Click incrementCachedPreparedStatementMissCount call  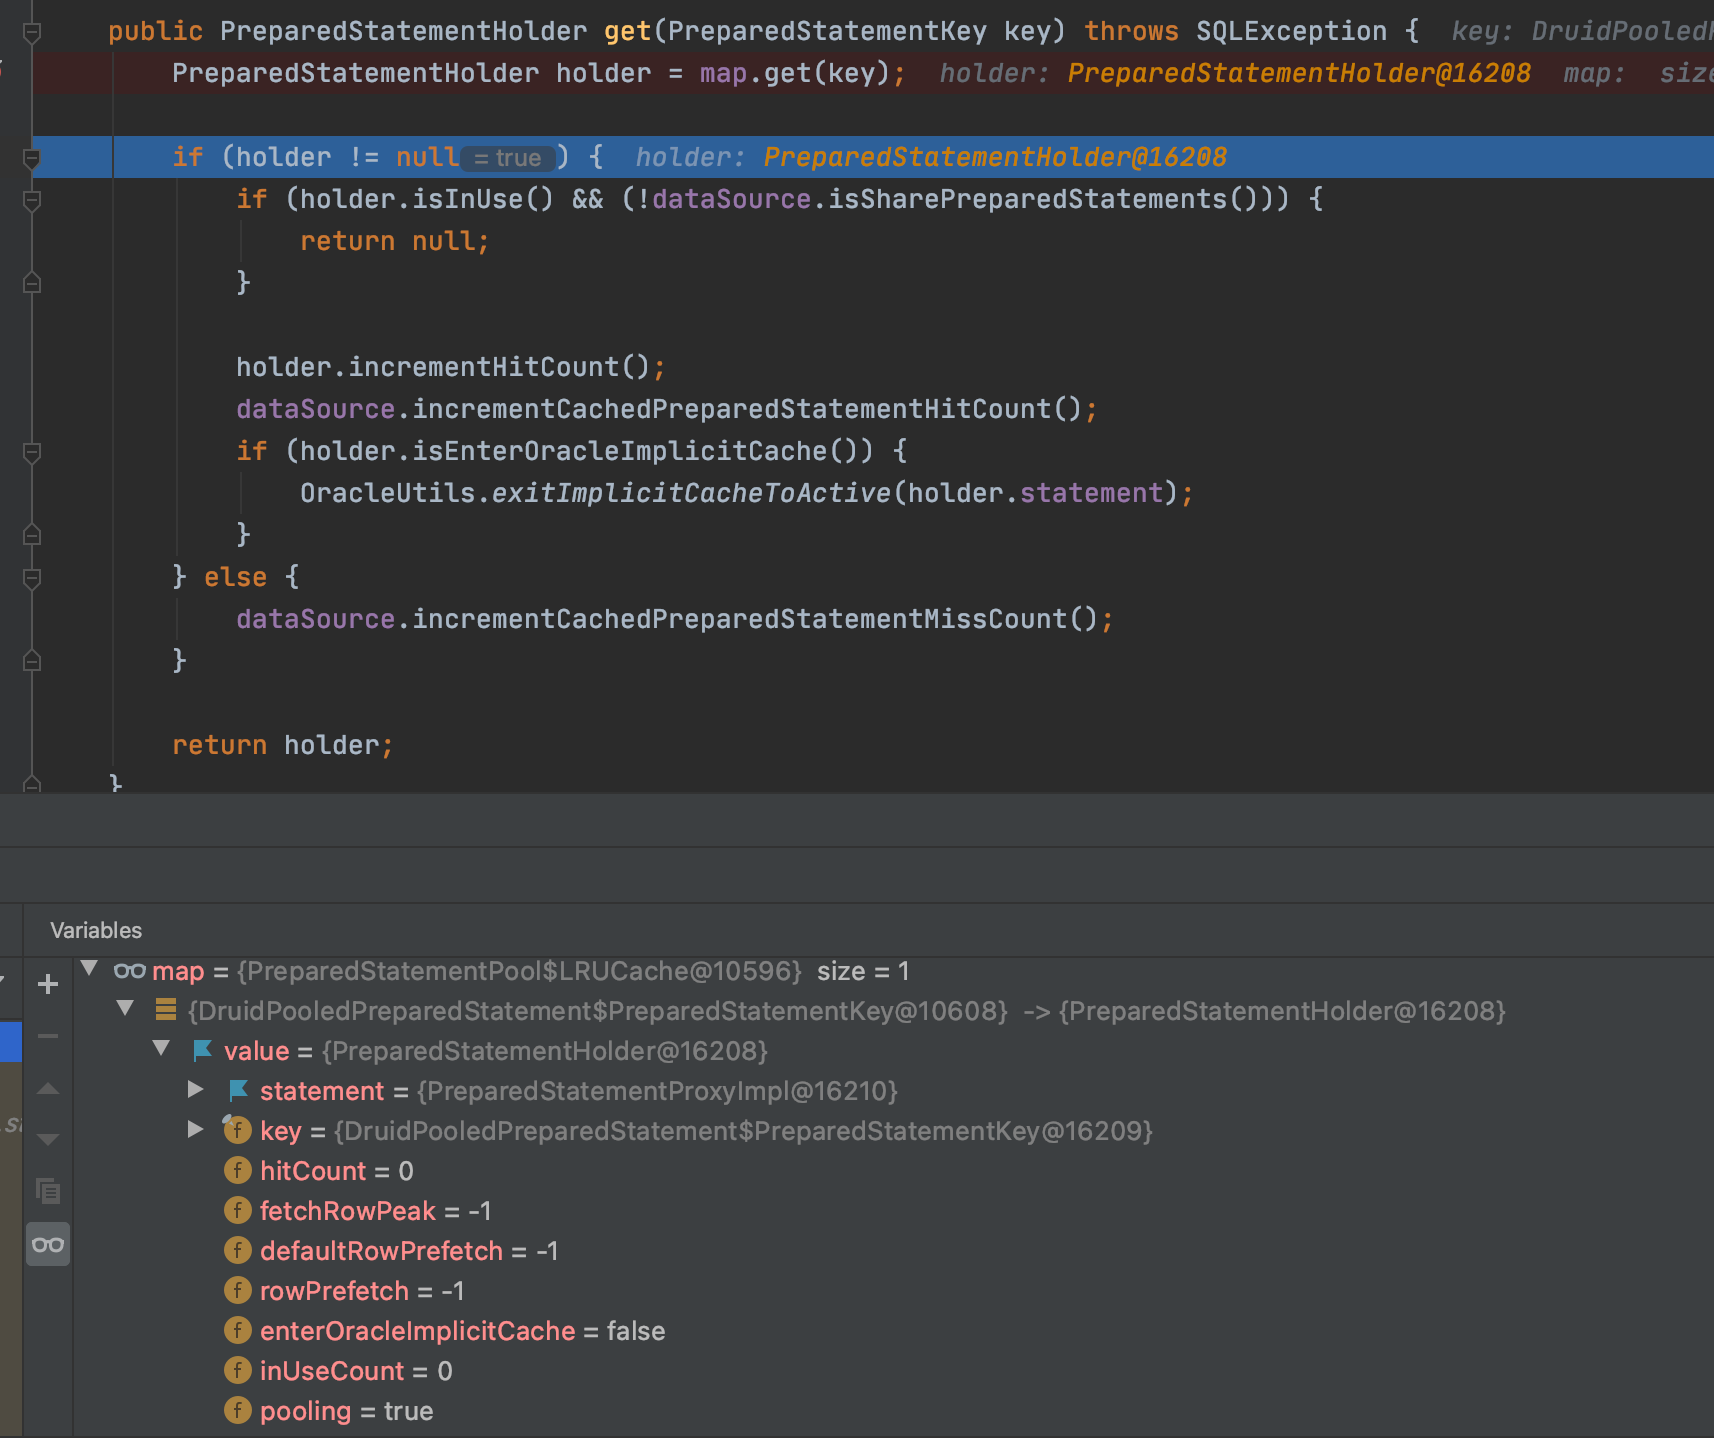(740, 619)
